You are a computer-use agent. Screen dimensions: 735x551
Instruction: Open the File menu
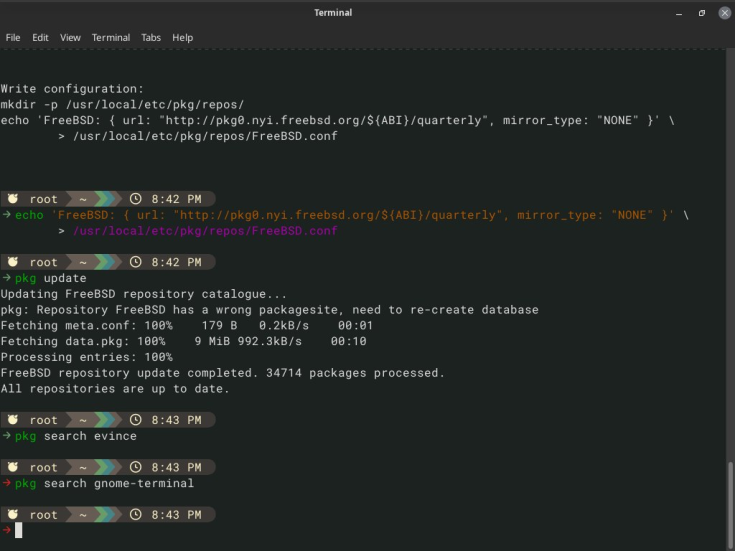tap(13, 37)
